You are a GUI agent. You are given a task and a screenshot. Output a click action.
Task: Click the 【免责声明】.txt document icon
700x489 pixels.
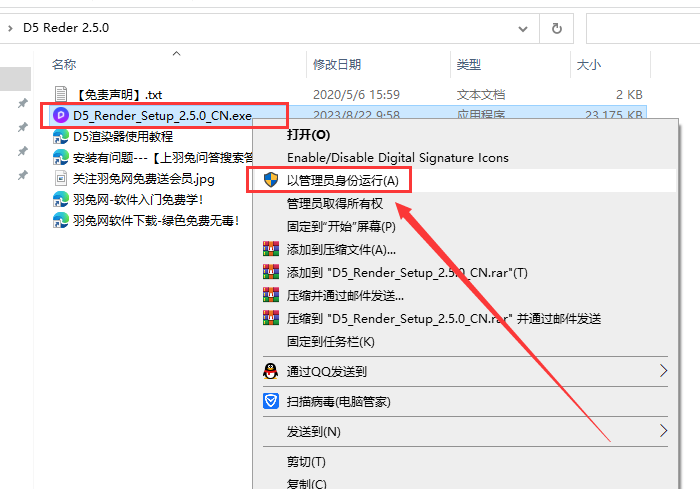pyautogui.click(x=61, y=94)
